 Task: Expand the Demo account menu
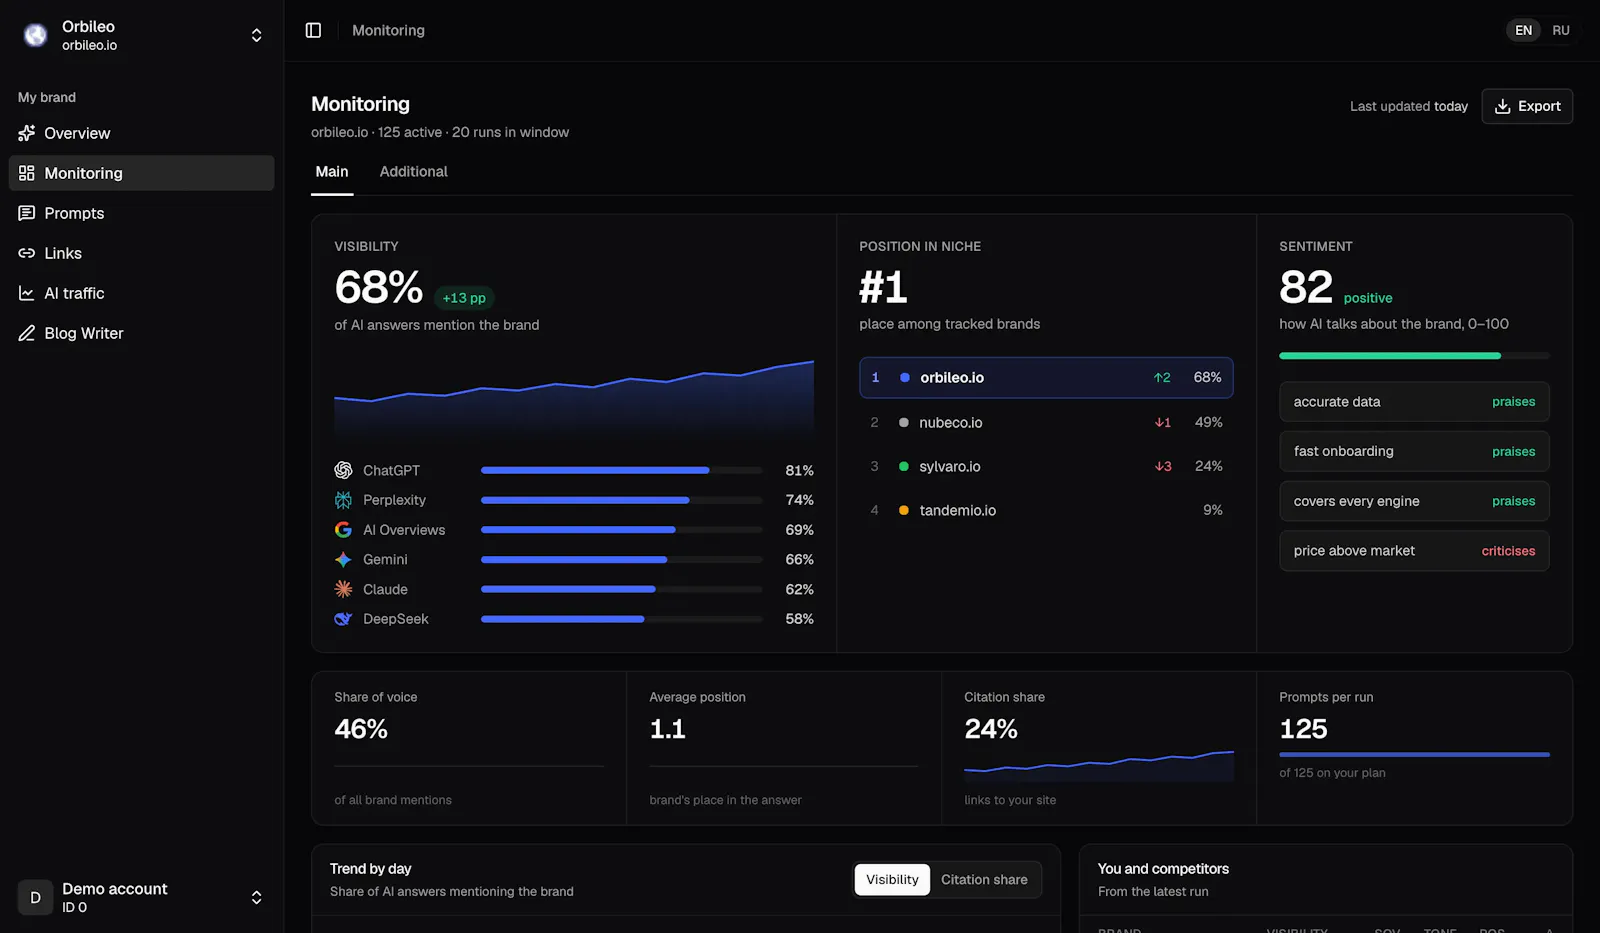[257, 897]
